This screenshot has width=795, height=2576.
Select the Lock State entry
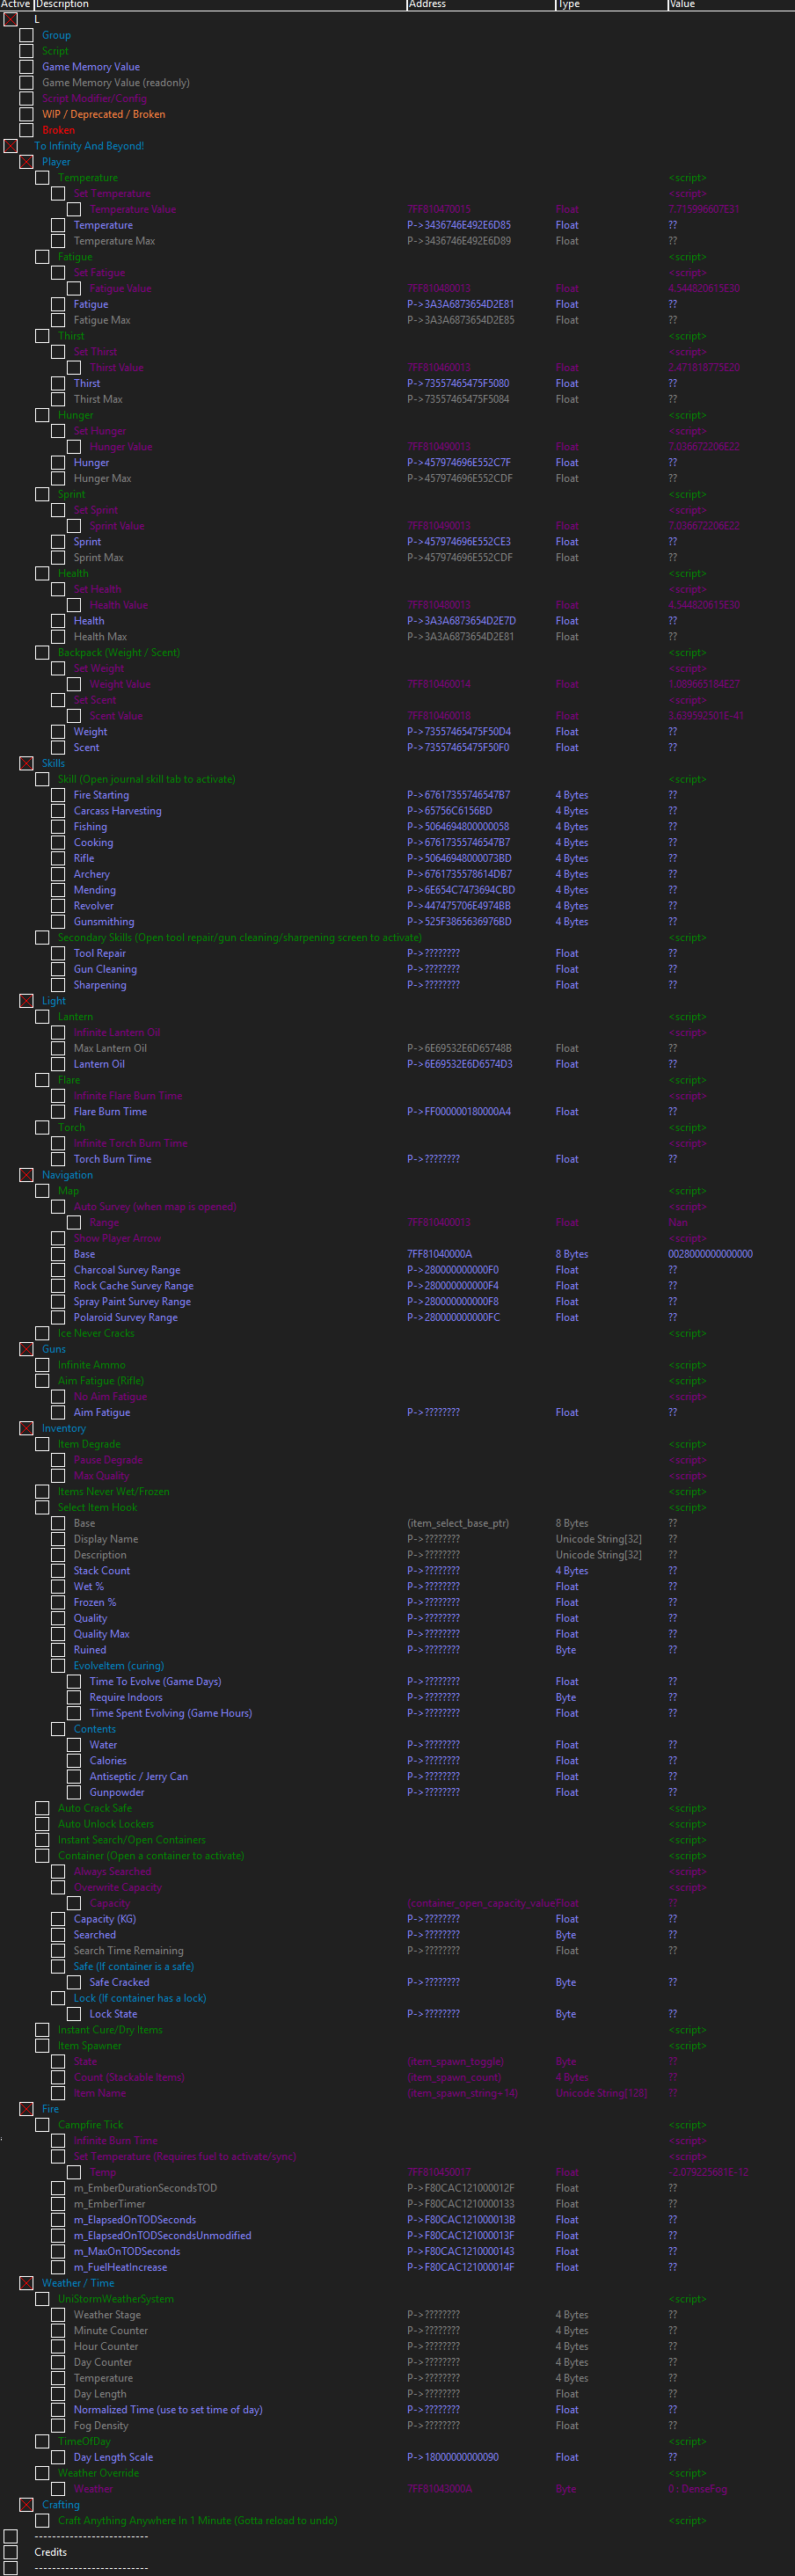113,2014
